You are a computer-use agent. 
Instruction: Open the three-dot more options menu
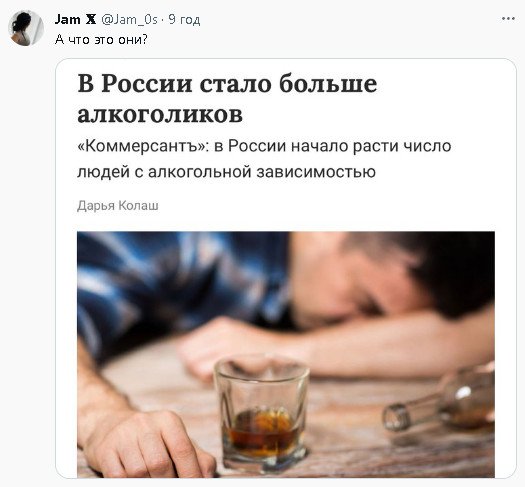click(508, 19)
